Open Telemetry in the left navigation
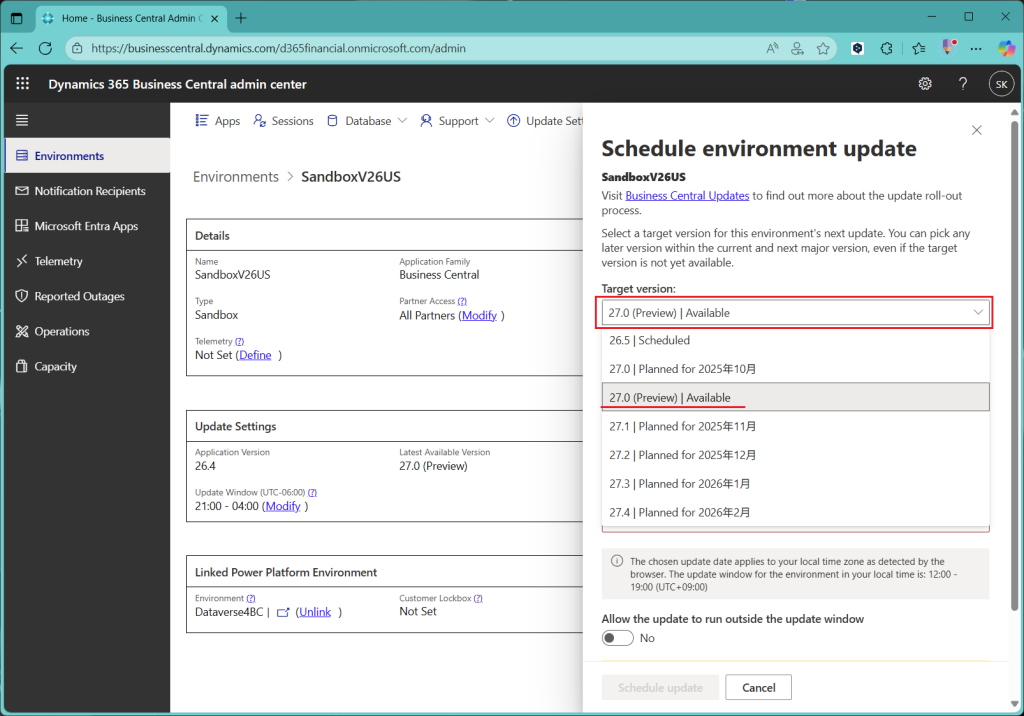Image resolution: width=1024 pixels, height=716 pixels. click(x=58, y=261)
